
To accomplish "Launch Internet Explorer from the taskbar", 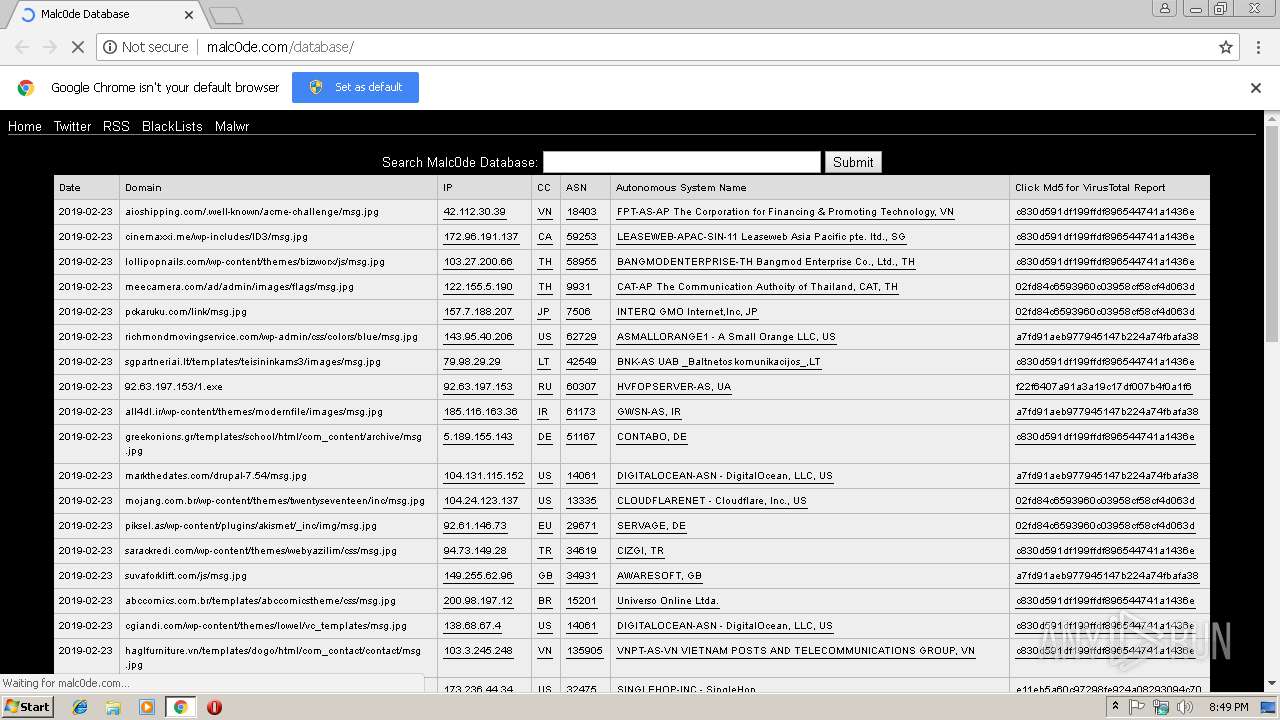I will pyautogui.click(x=80, y=706).
